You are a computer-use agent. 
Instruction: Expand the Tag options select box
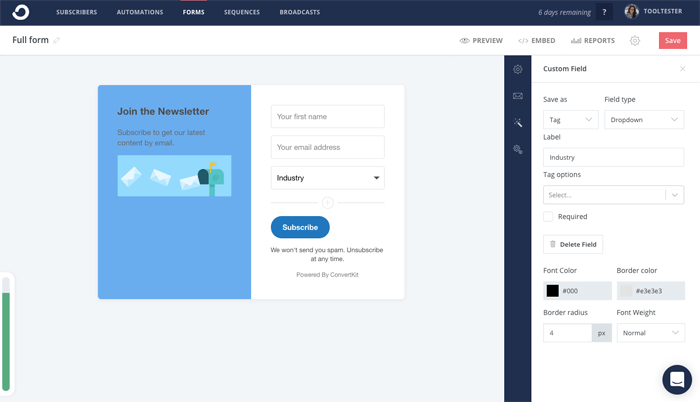click(613, 195)
